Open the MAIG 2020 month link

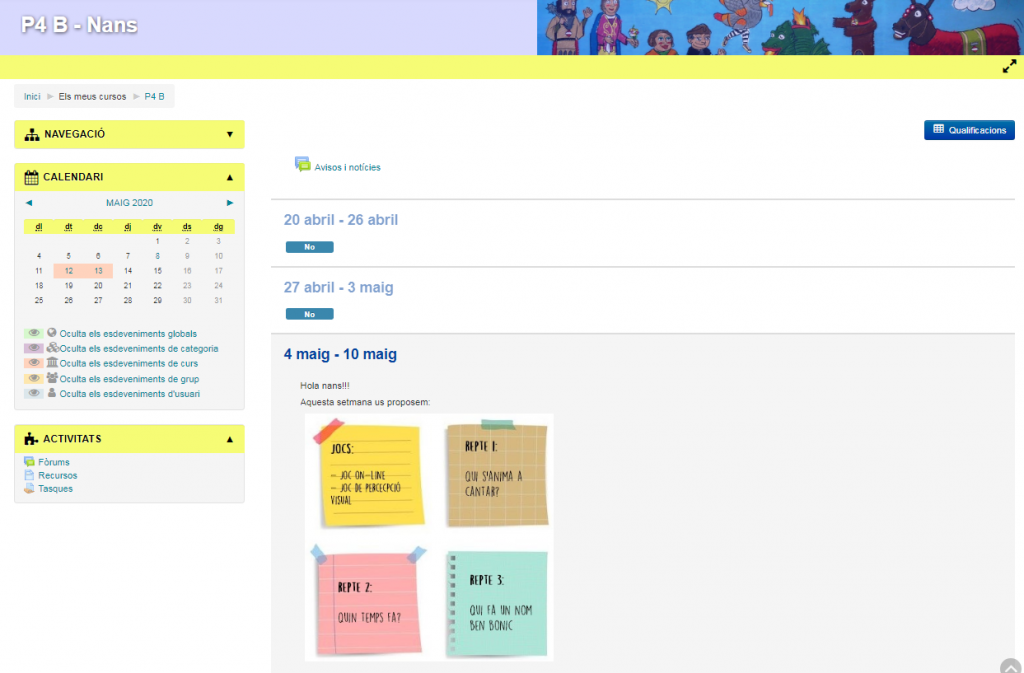[129, 203]
